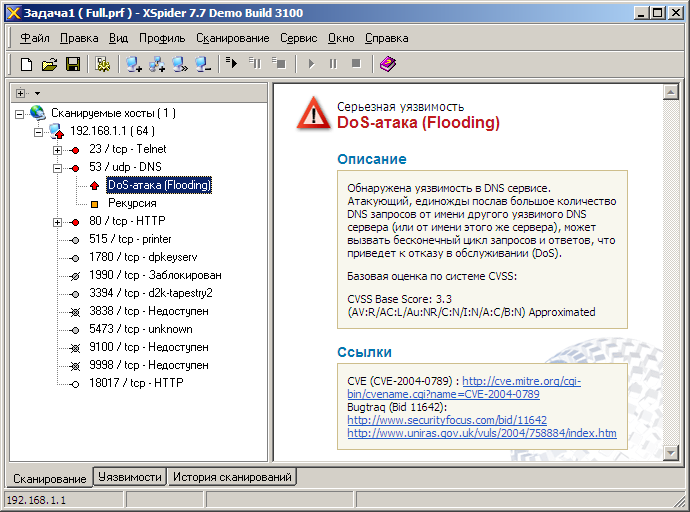
Task: Click the XSpider logo in title bar
Action: click(x=14, y=13)
